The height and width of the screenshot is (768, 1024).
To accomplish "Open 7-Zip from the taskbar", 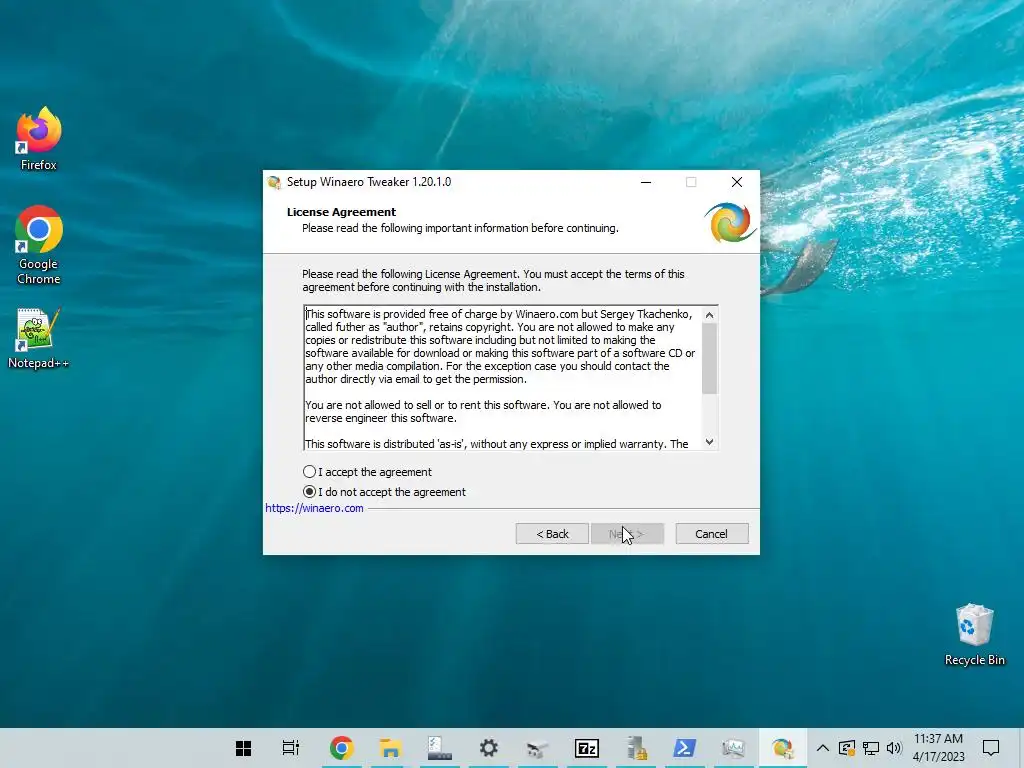I will [x=586, y=748].
